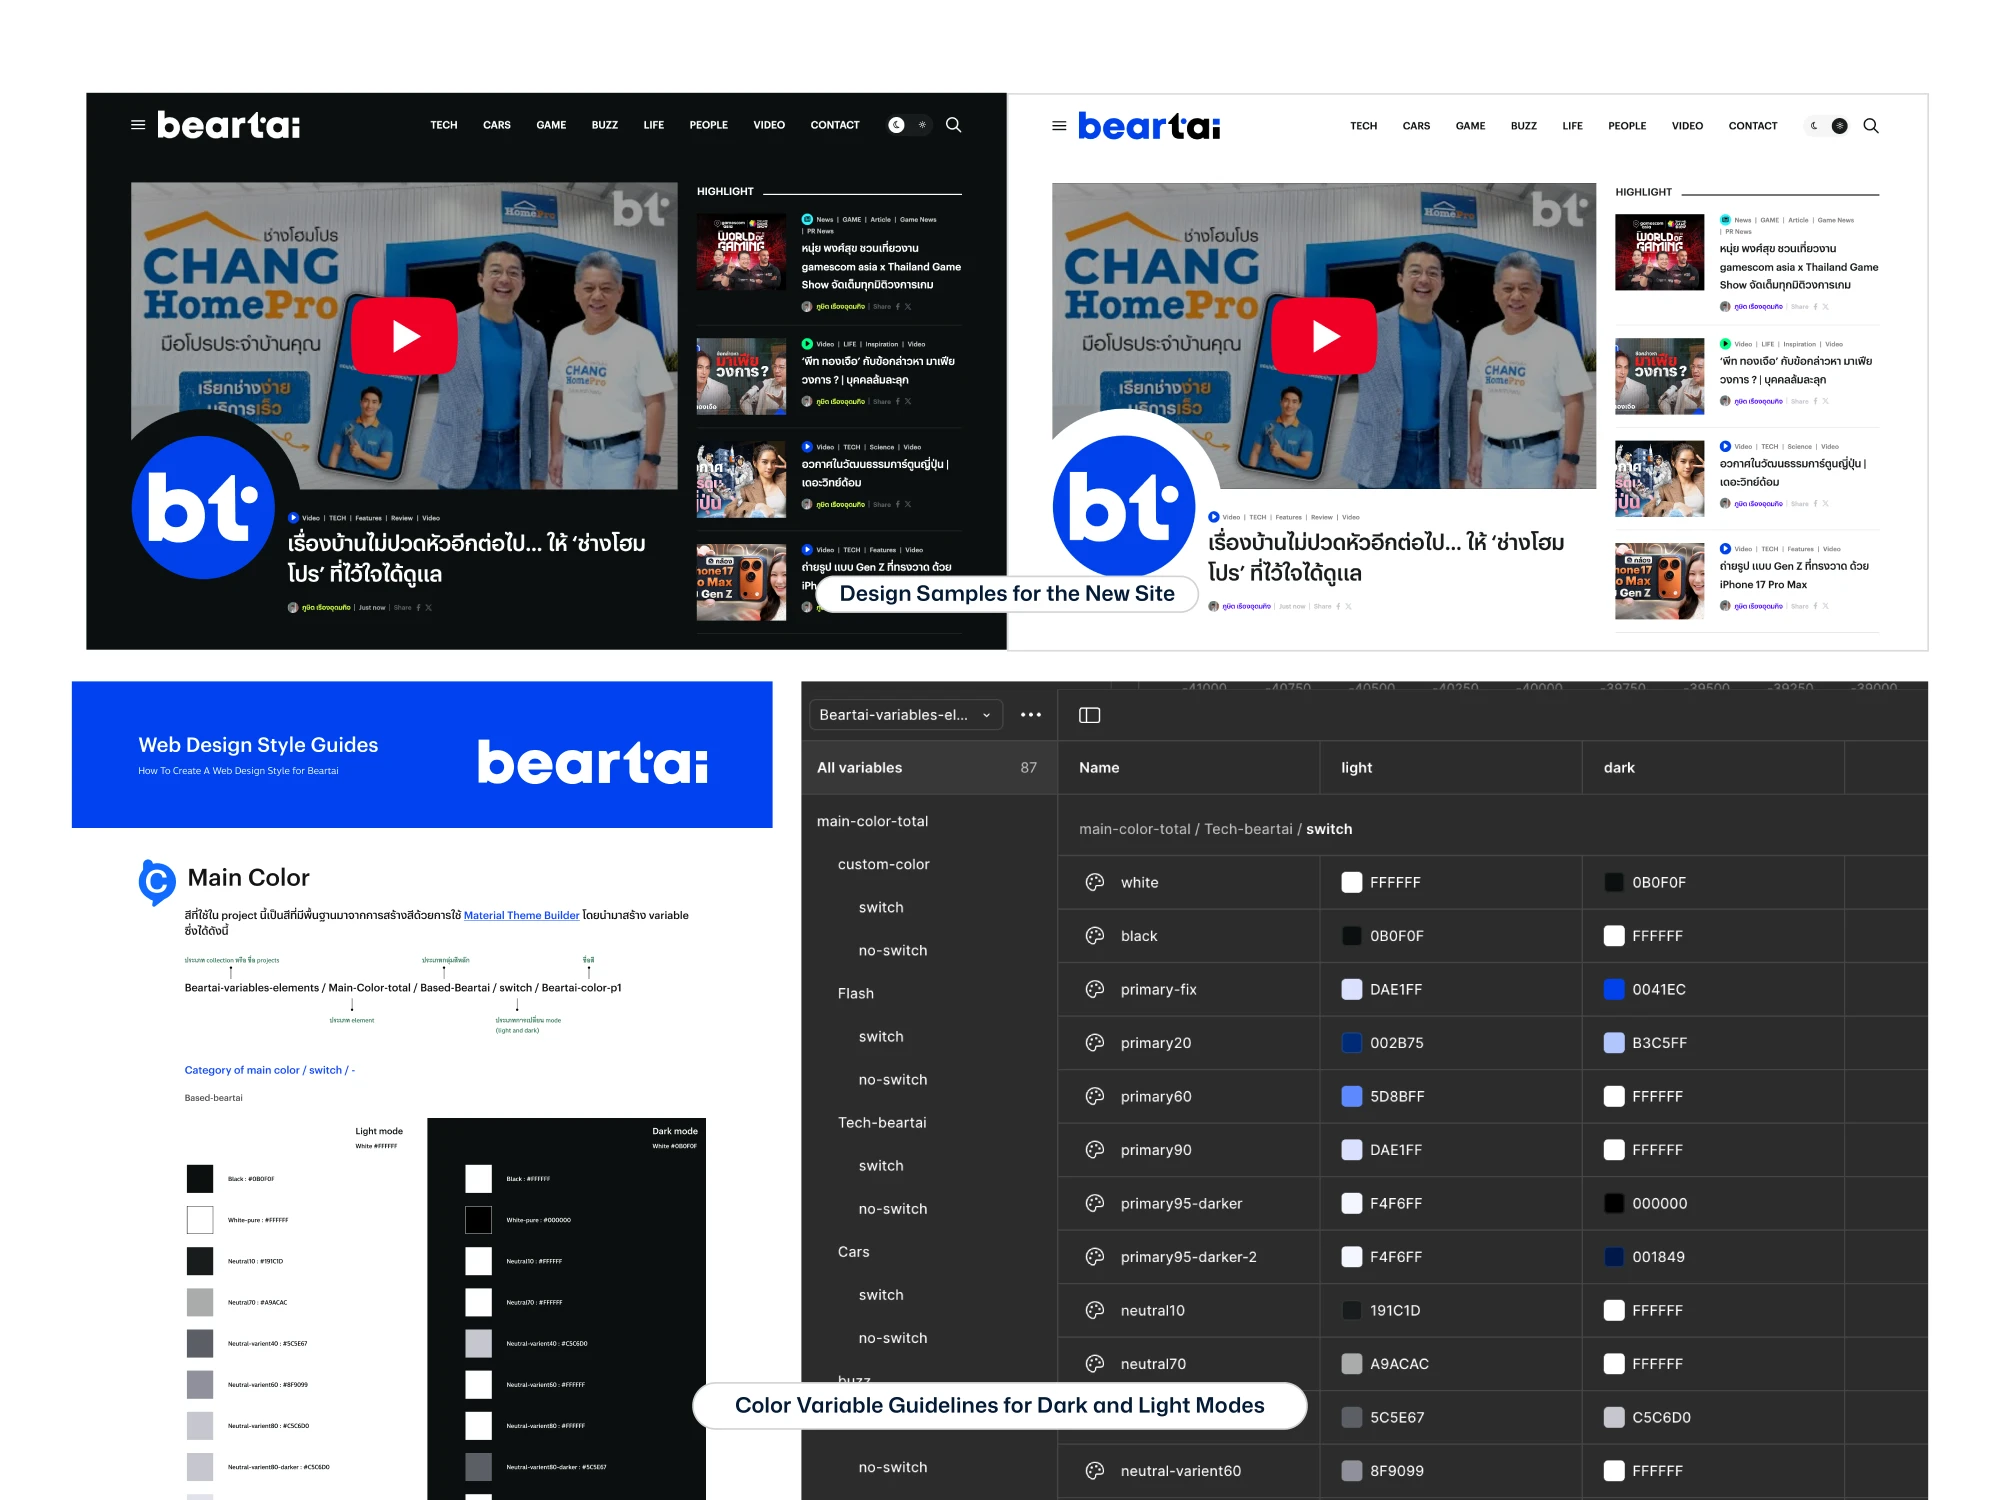Select main-color-total group in sidebar
2000x1500 pixels.
[872, 821]
